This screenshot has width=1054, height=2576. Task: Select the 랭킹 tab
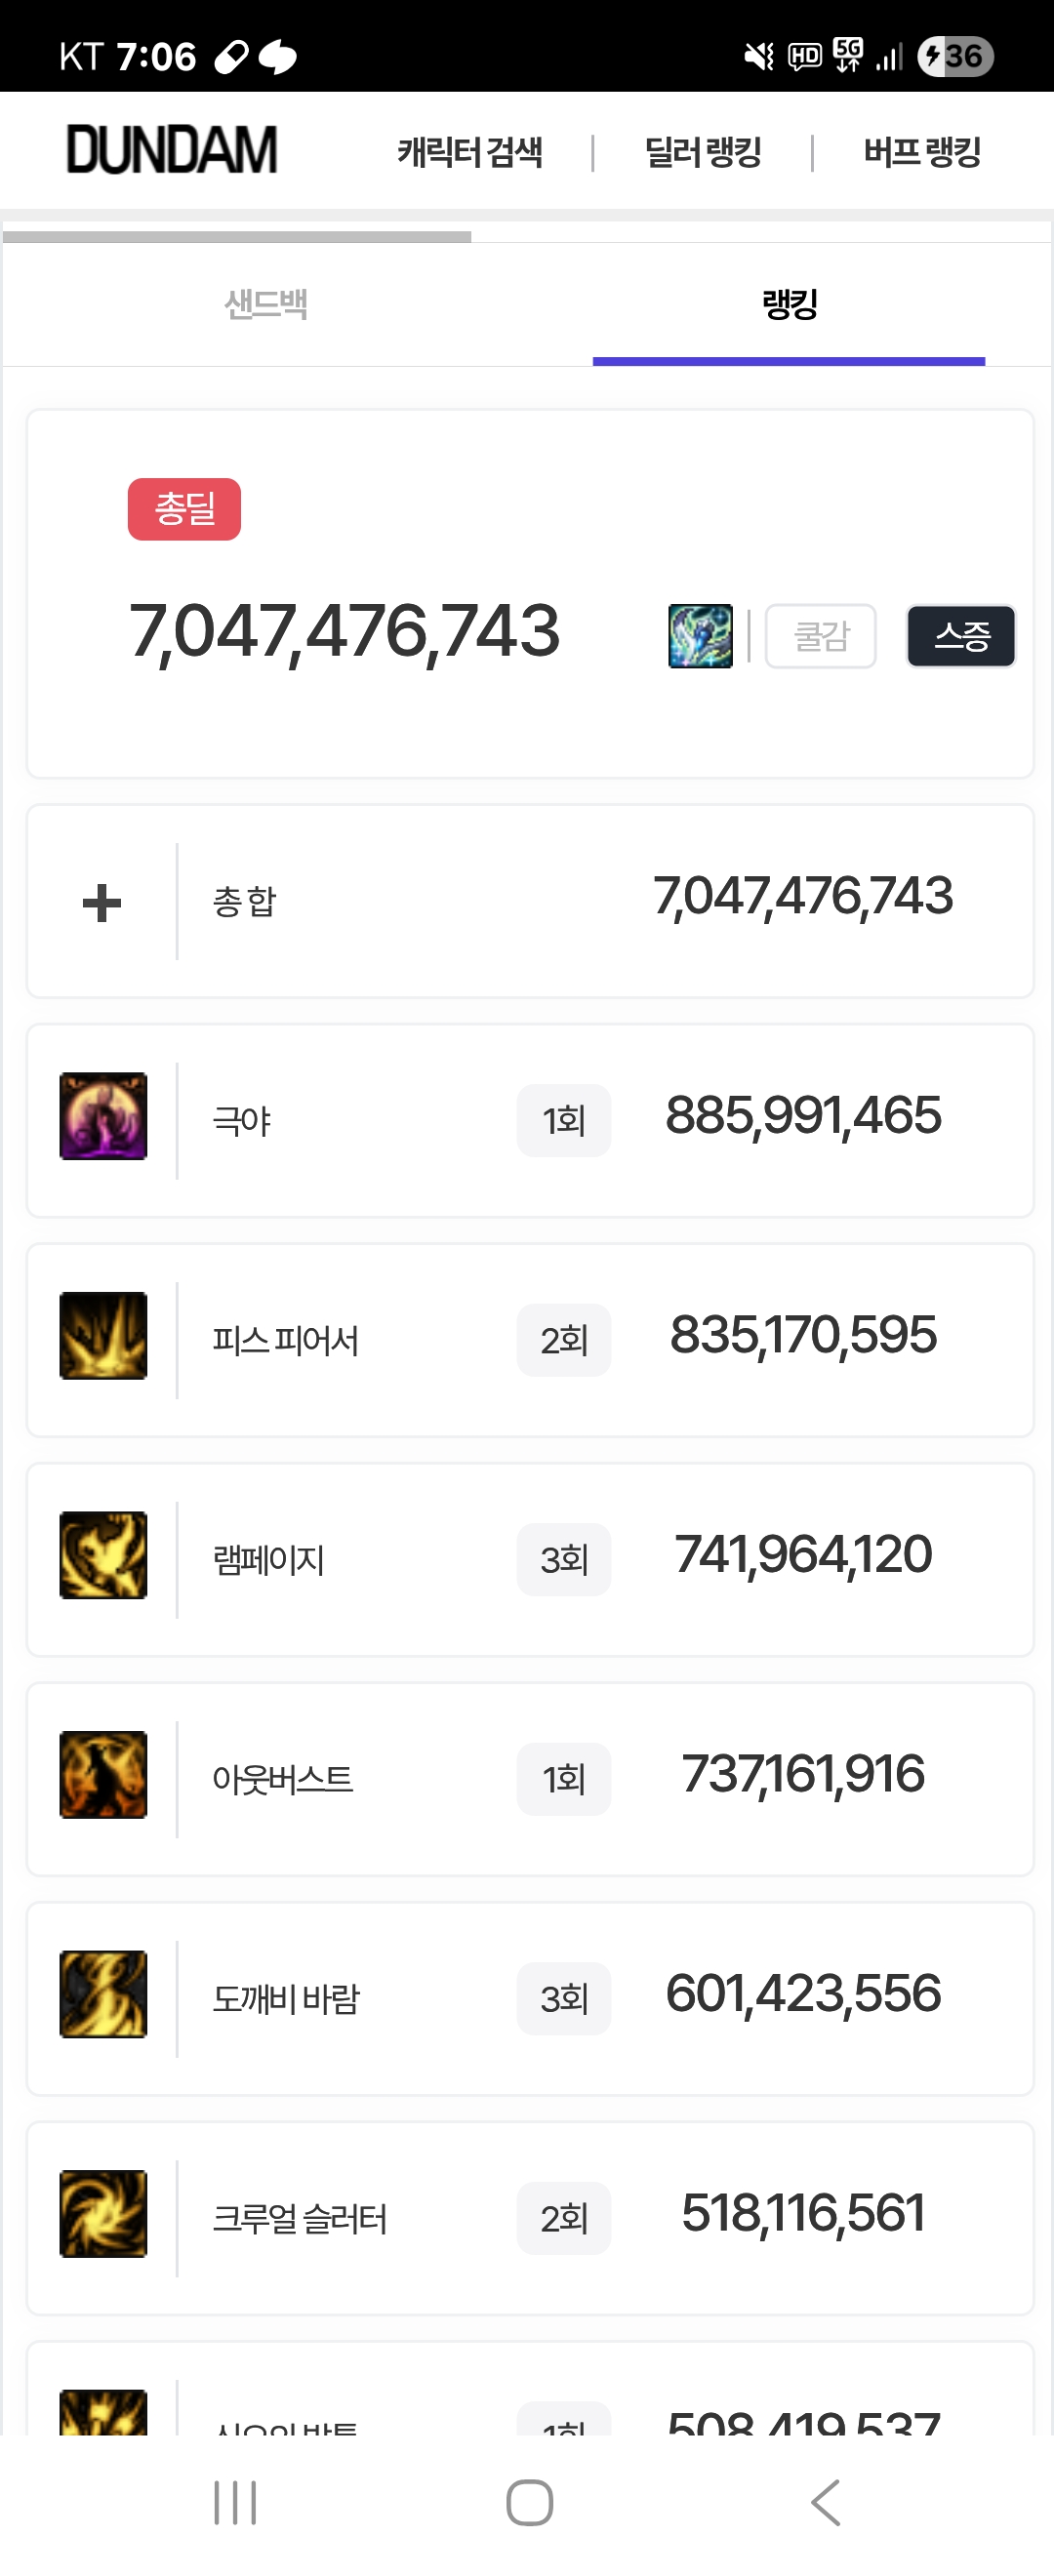click(x=789, y=304)
